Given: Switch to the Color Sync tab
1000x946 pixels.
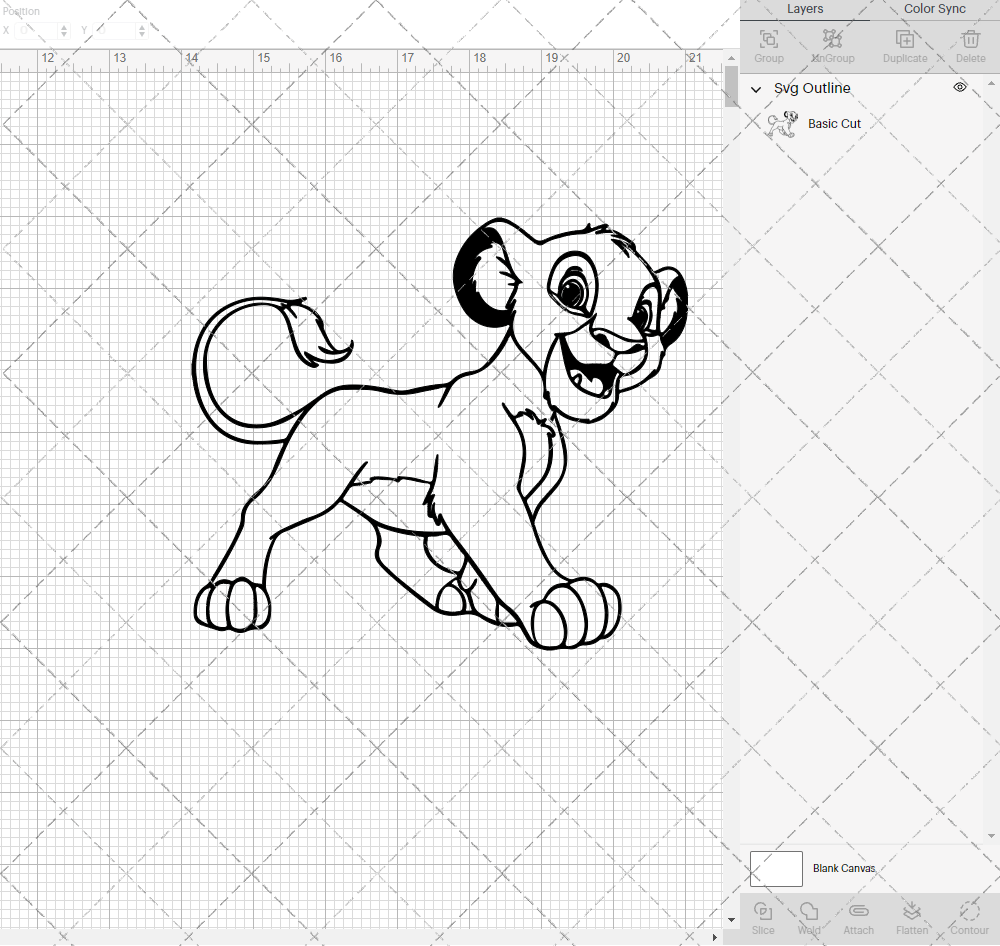Looking at the screenshot, I should [x=934, y=9].
